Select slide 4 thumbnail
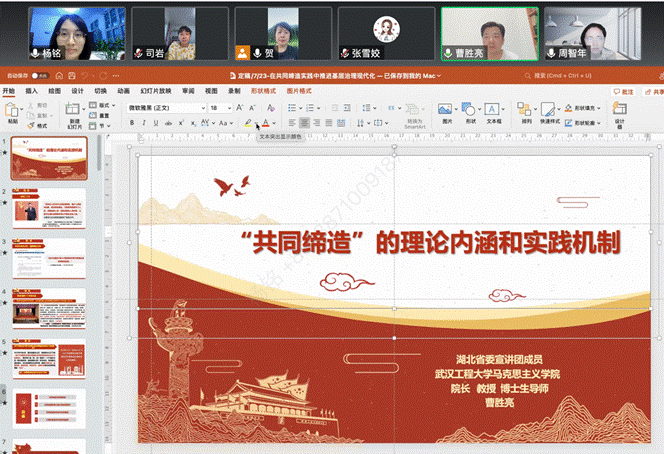The width and height of the screenshot is (664, 454). point(49,309)
